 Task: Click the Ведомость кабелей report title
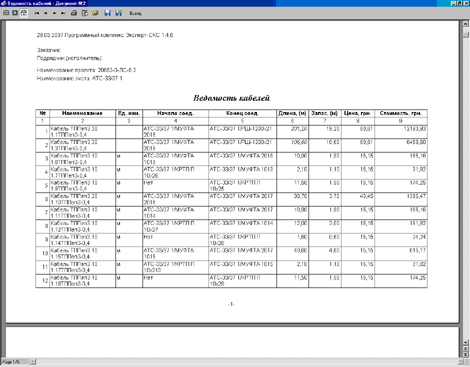coord(231,98)
